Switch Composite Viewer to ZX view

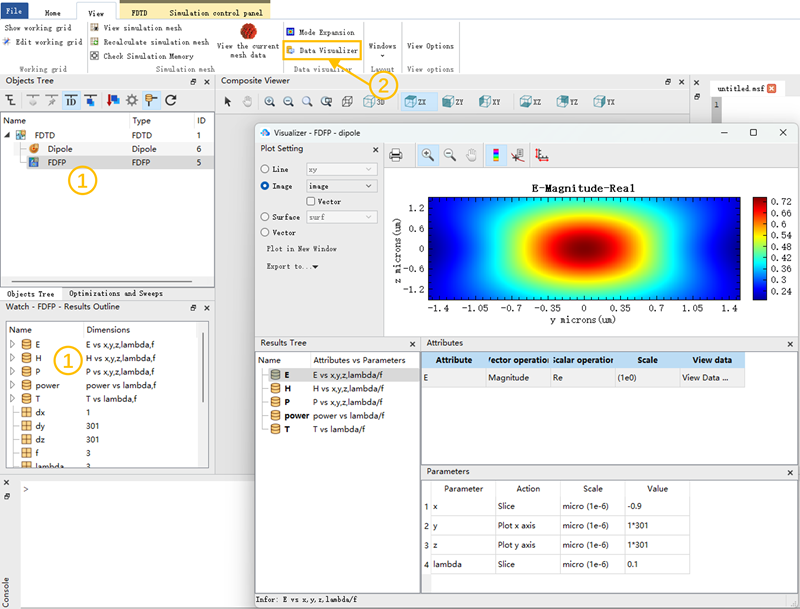pos(415,101)
